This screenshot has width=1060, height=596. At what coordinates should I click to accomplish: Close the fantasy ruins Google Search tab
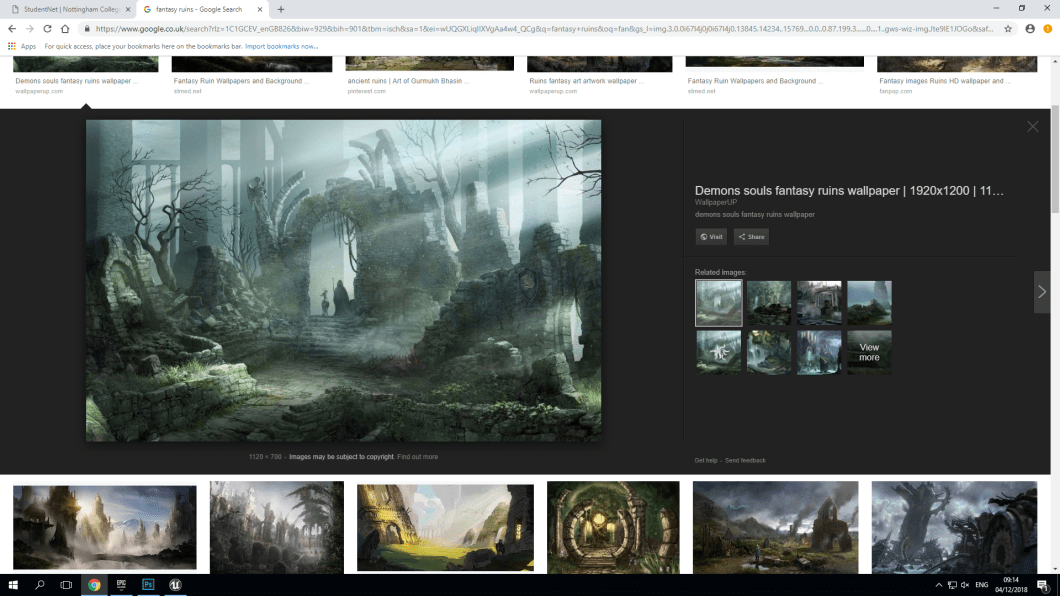point(260,9)
